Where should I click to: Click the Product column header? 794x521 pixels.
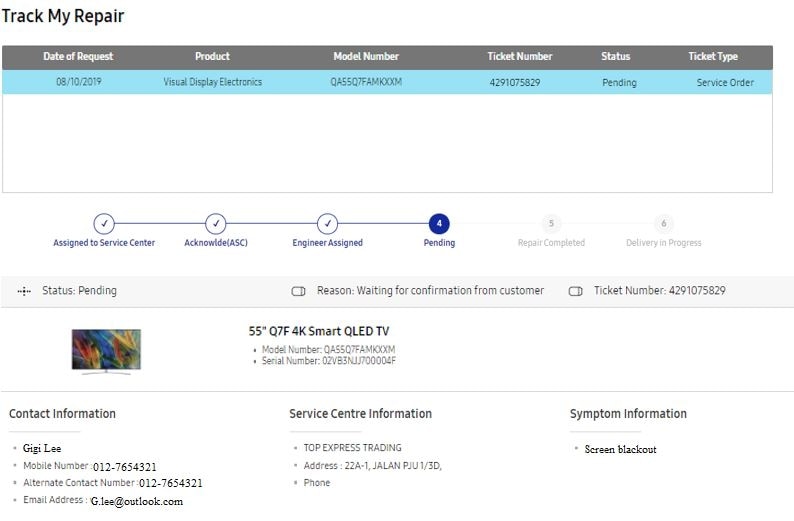click(212, 56)
